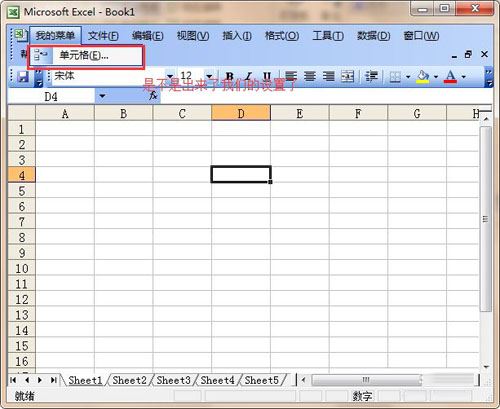This screenshot has height=409, width=500.
Task: Open 工具(T) menu
Action: pyautogui.click(x=328, y=35)
